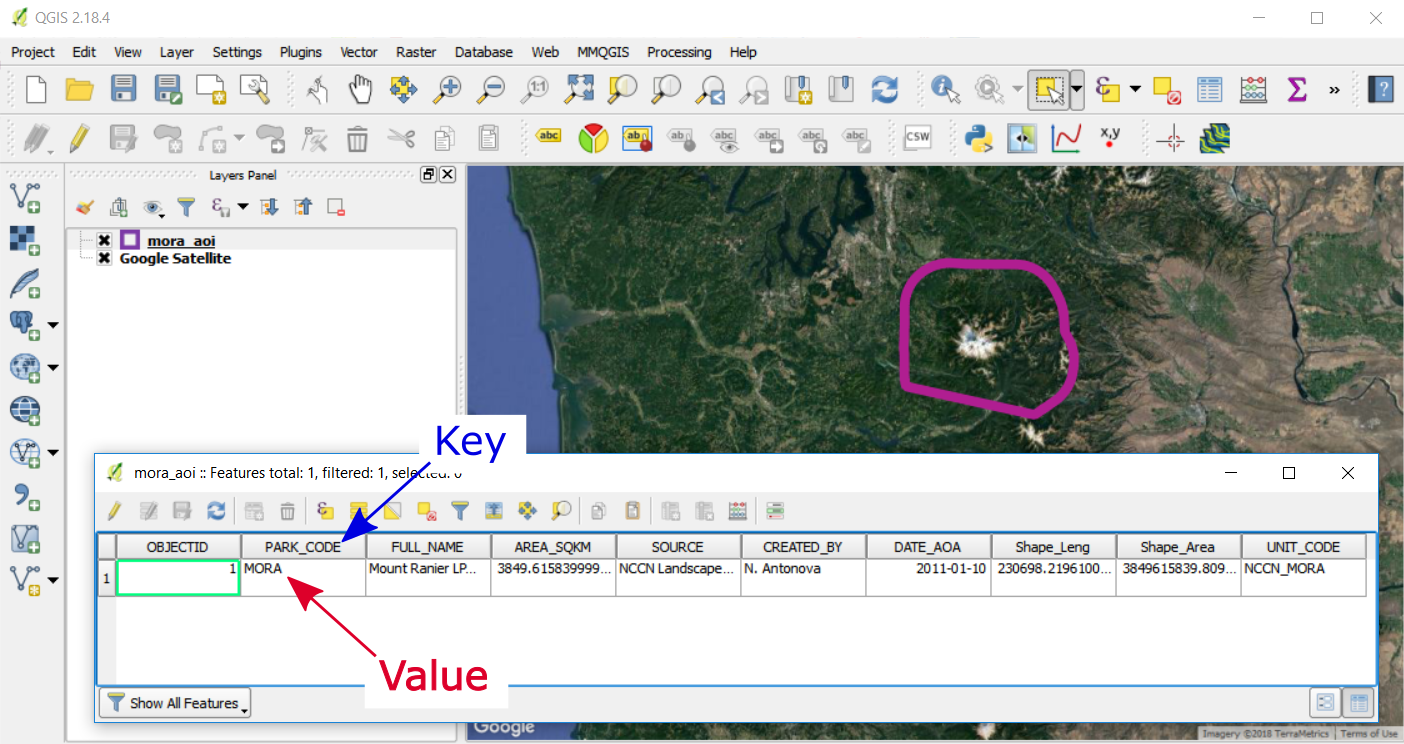Open the MMQGIS menu
The width and height of the screenshot is (1404, 744).
pos(603,52)
